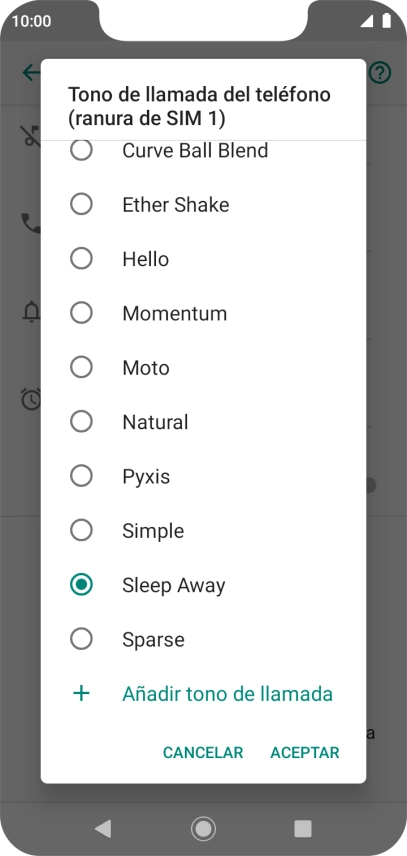
Task: Tap the CANCELAR button
Action: 203,752
